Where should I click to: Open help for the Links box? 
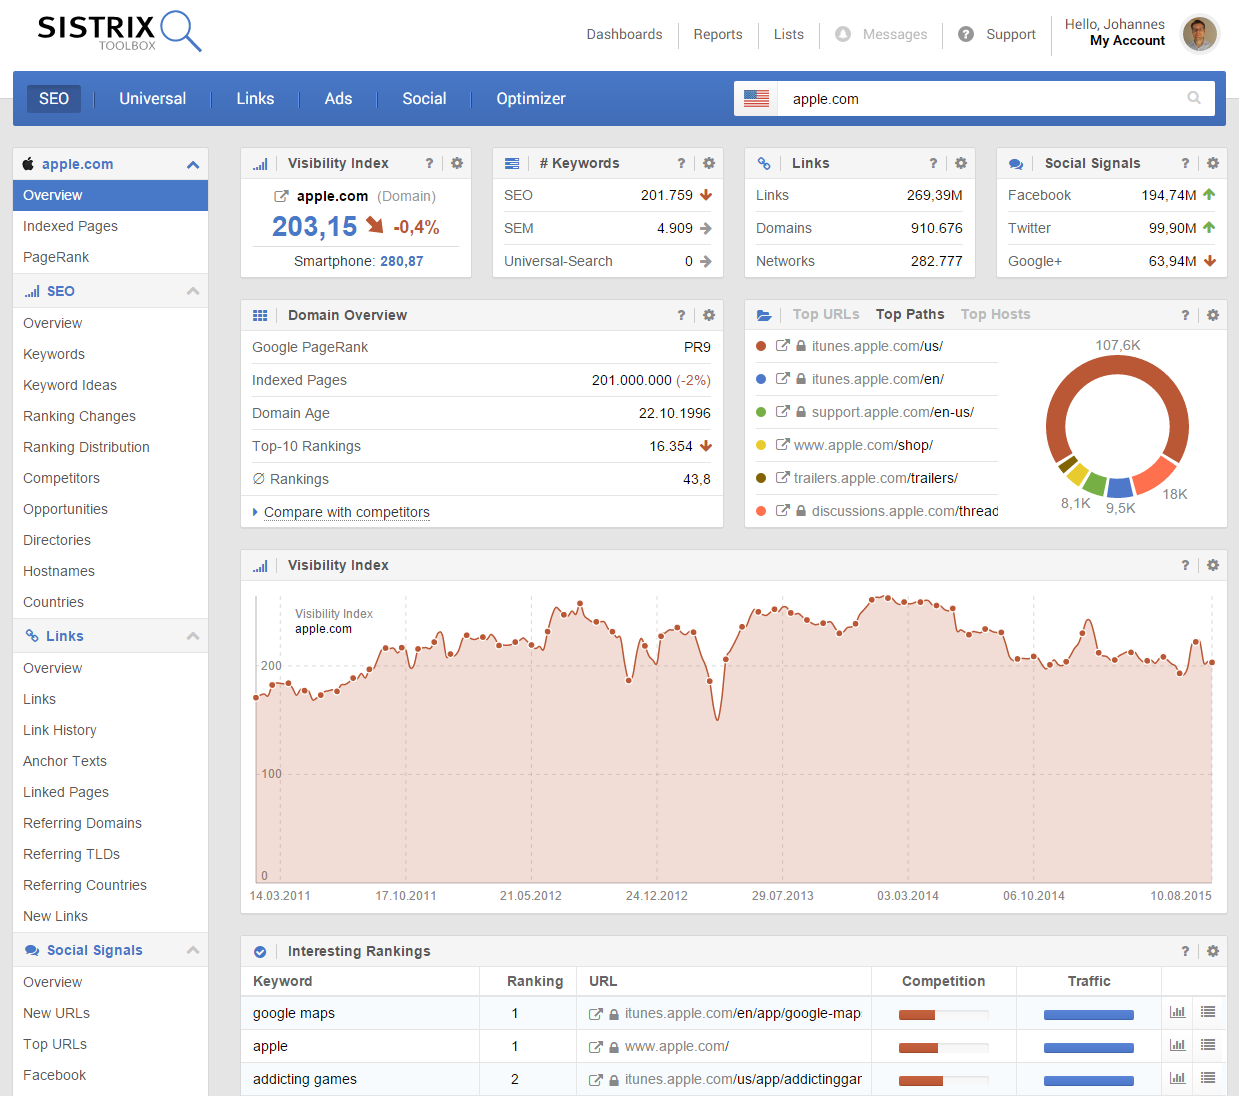tap(933, 163)
